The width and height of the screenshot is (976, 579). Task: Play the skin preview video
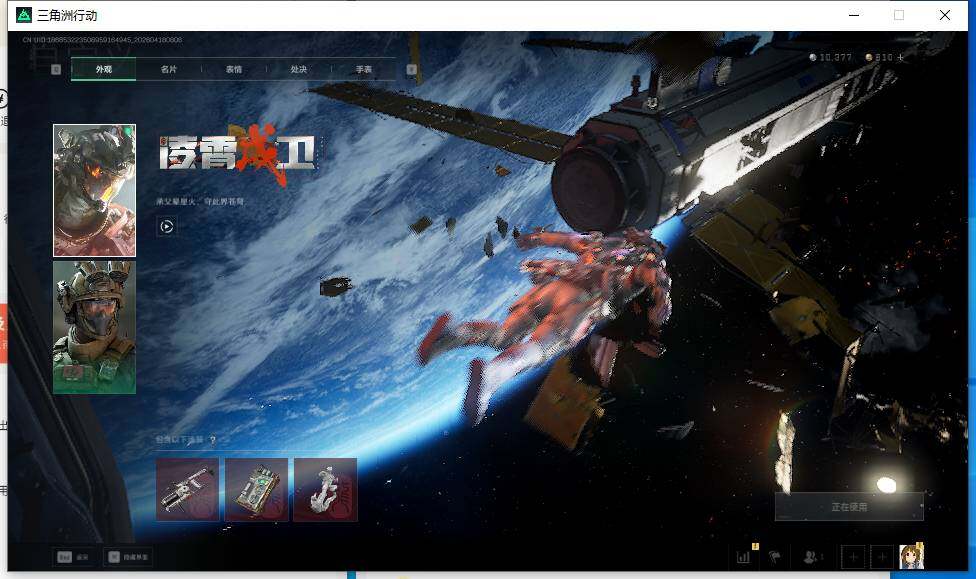point(166,226)
